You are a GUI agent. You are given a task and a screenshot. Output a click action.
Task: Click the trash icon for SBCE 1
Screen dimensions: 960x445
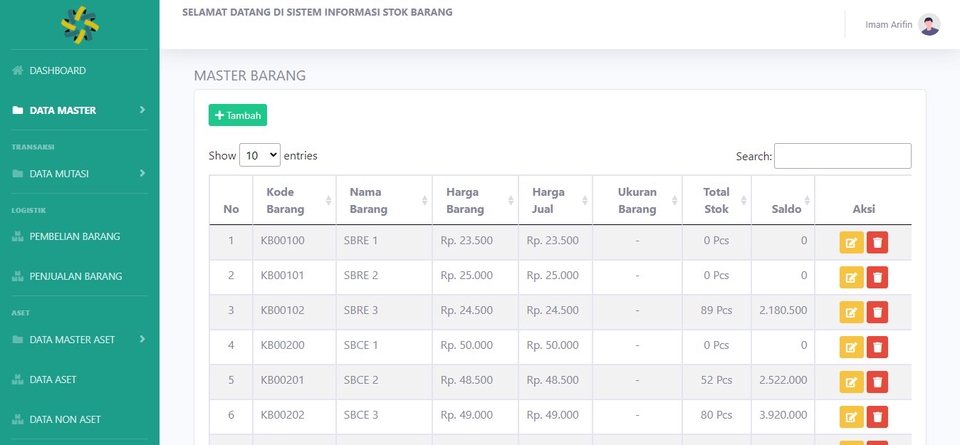[877, 347]
